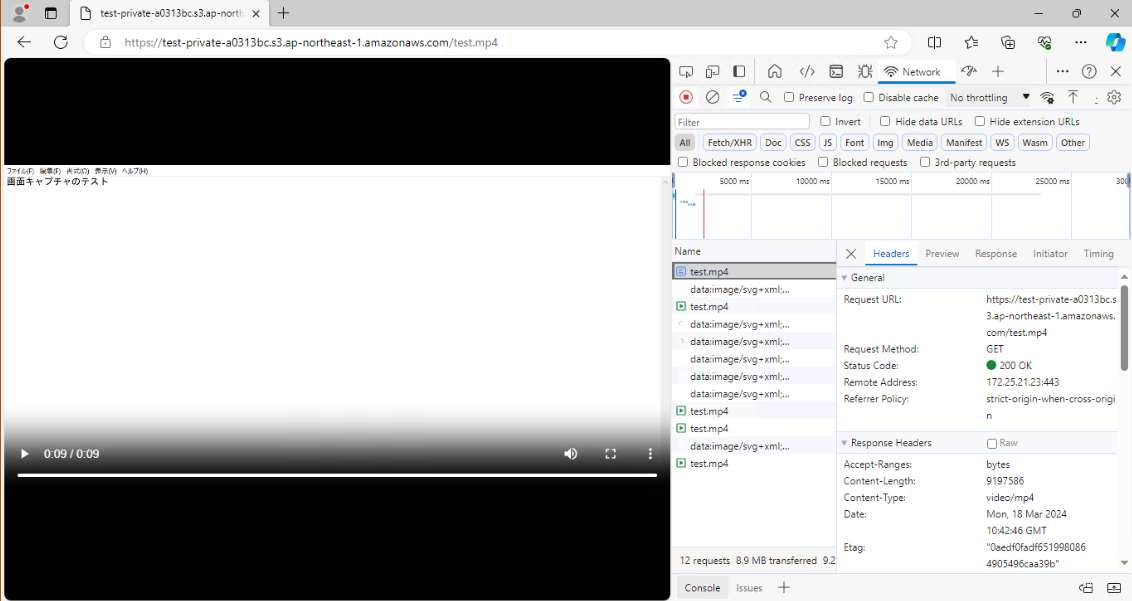This screenshot has width=1132, height=601.
Task: Filter requests by Doc
Action: click(x=773, y=142)
